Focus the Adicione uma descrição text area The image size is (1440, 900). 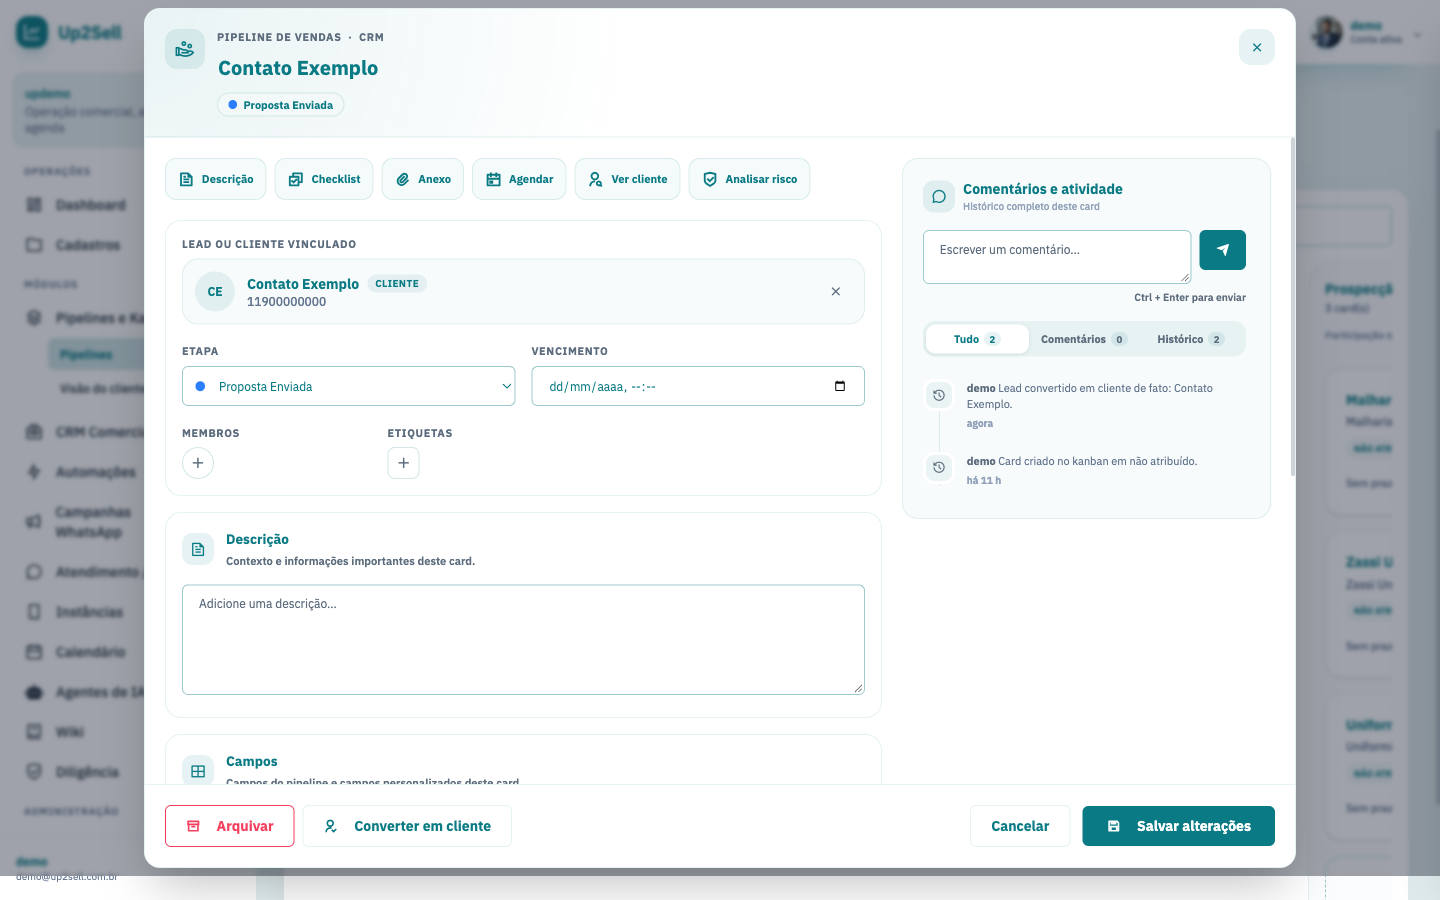click(523, 640)
